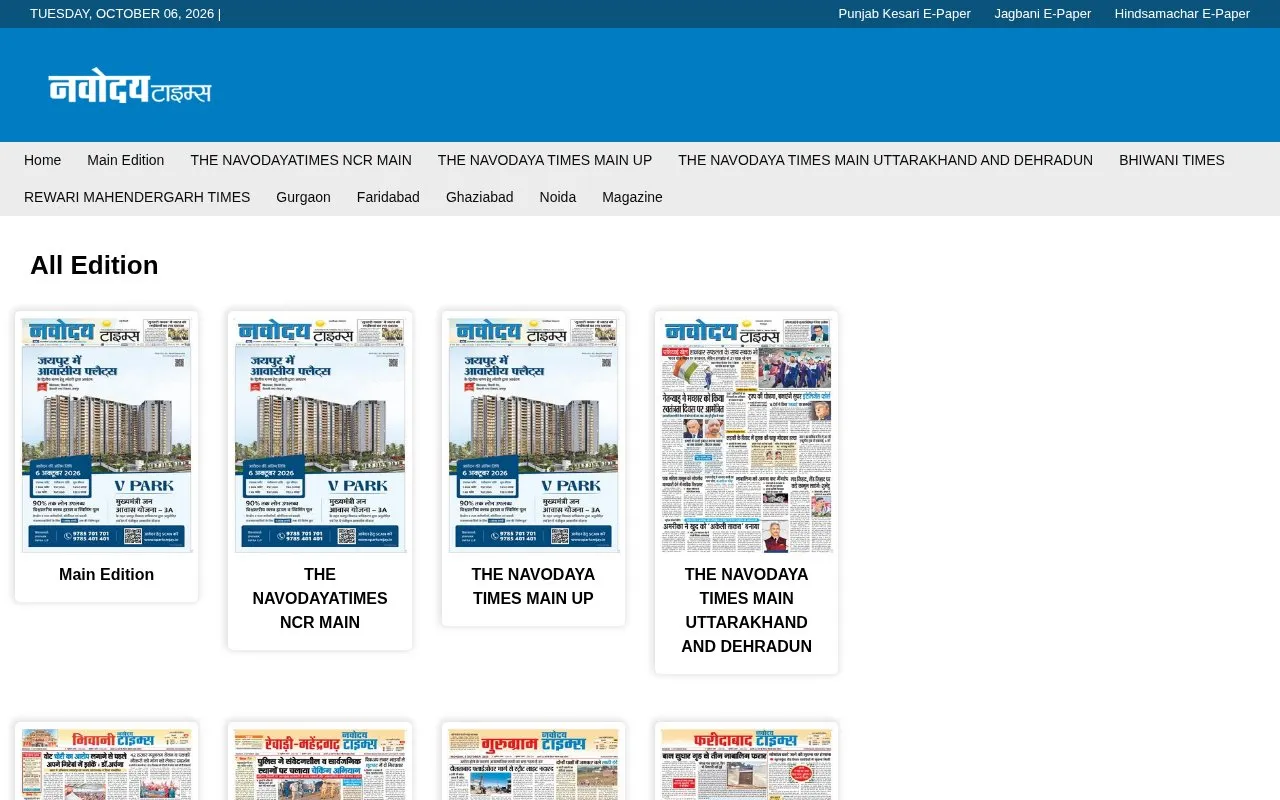Open Noida edition from navigation
1280x800 pixels.
pyautogui.click(x=557, y=197)
